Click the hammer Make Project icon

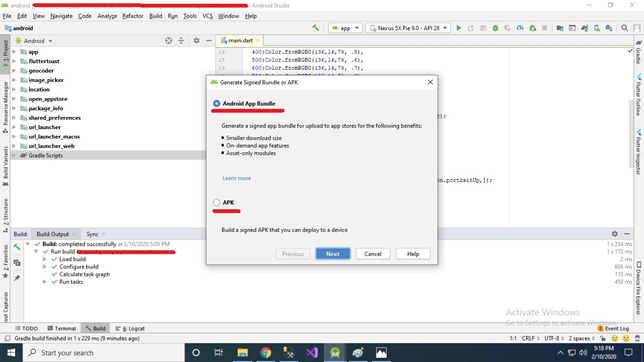pyautogui.click(x=315, y=28)
